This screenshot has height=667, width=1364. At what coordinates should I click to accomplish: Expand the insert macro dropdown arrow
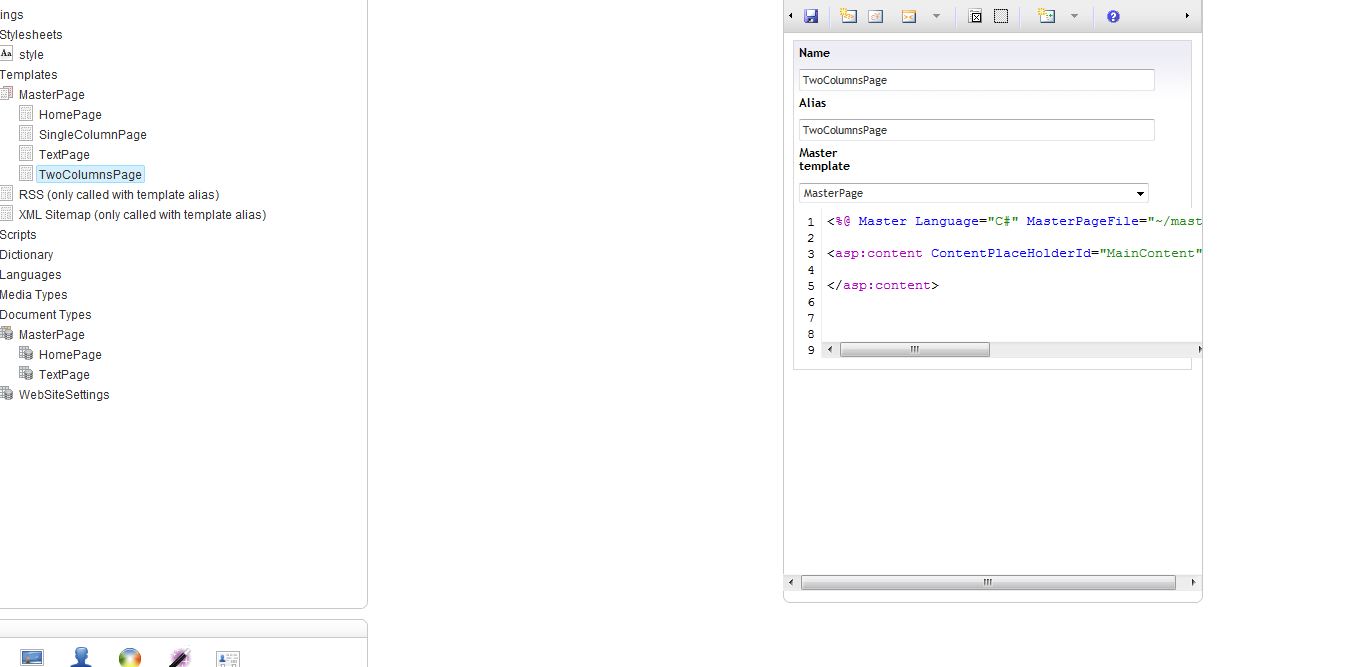click(936, 16)
